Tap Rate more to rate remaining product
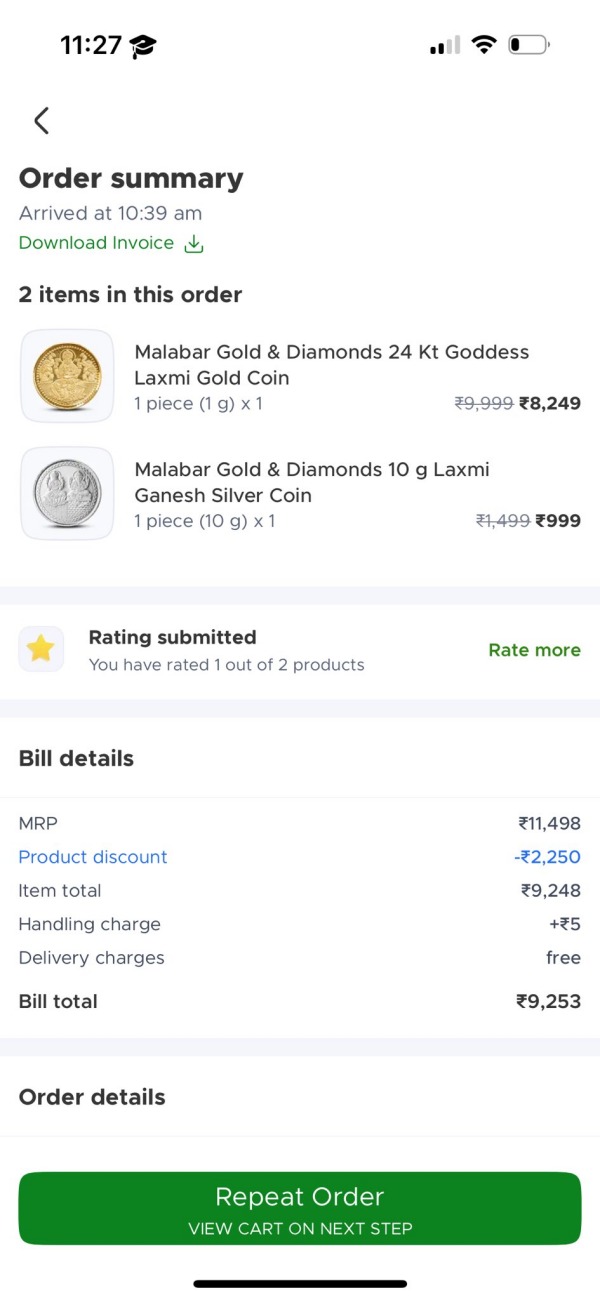The height and width of the screenshot is (1300, 600). point(534,650)
